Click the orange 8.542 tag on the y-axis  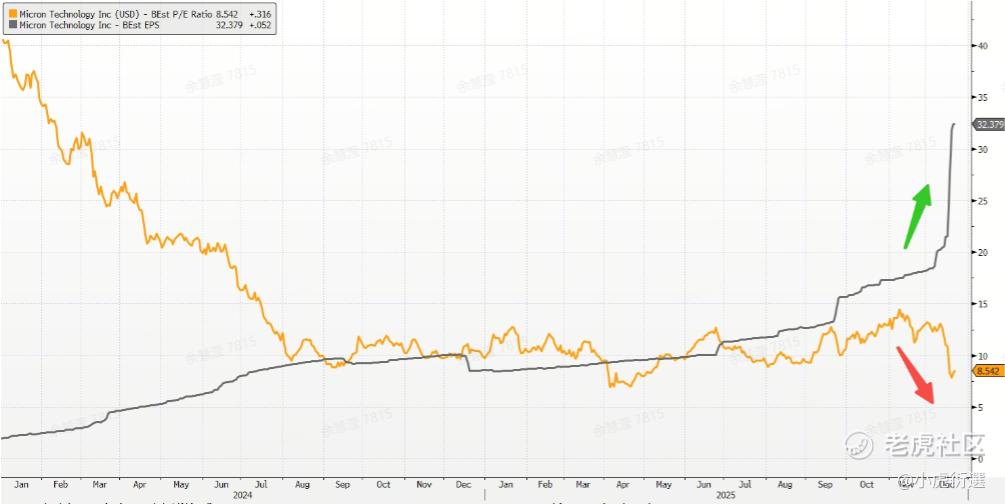988,371
